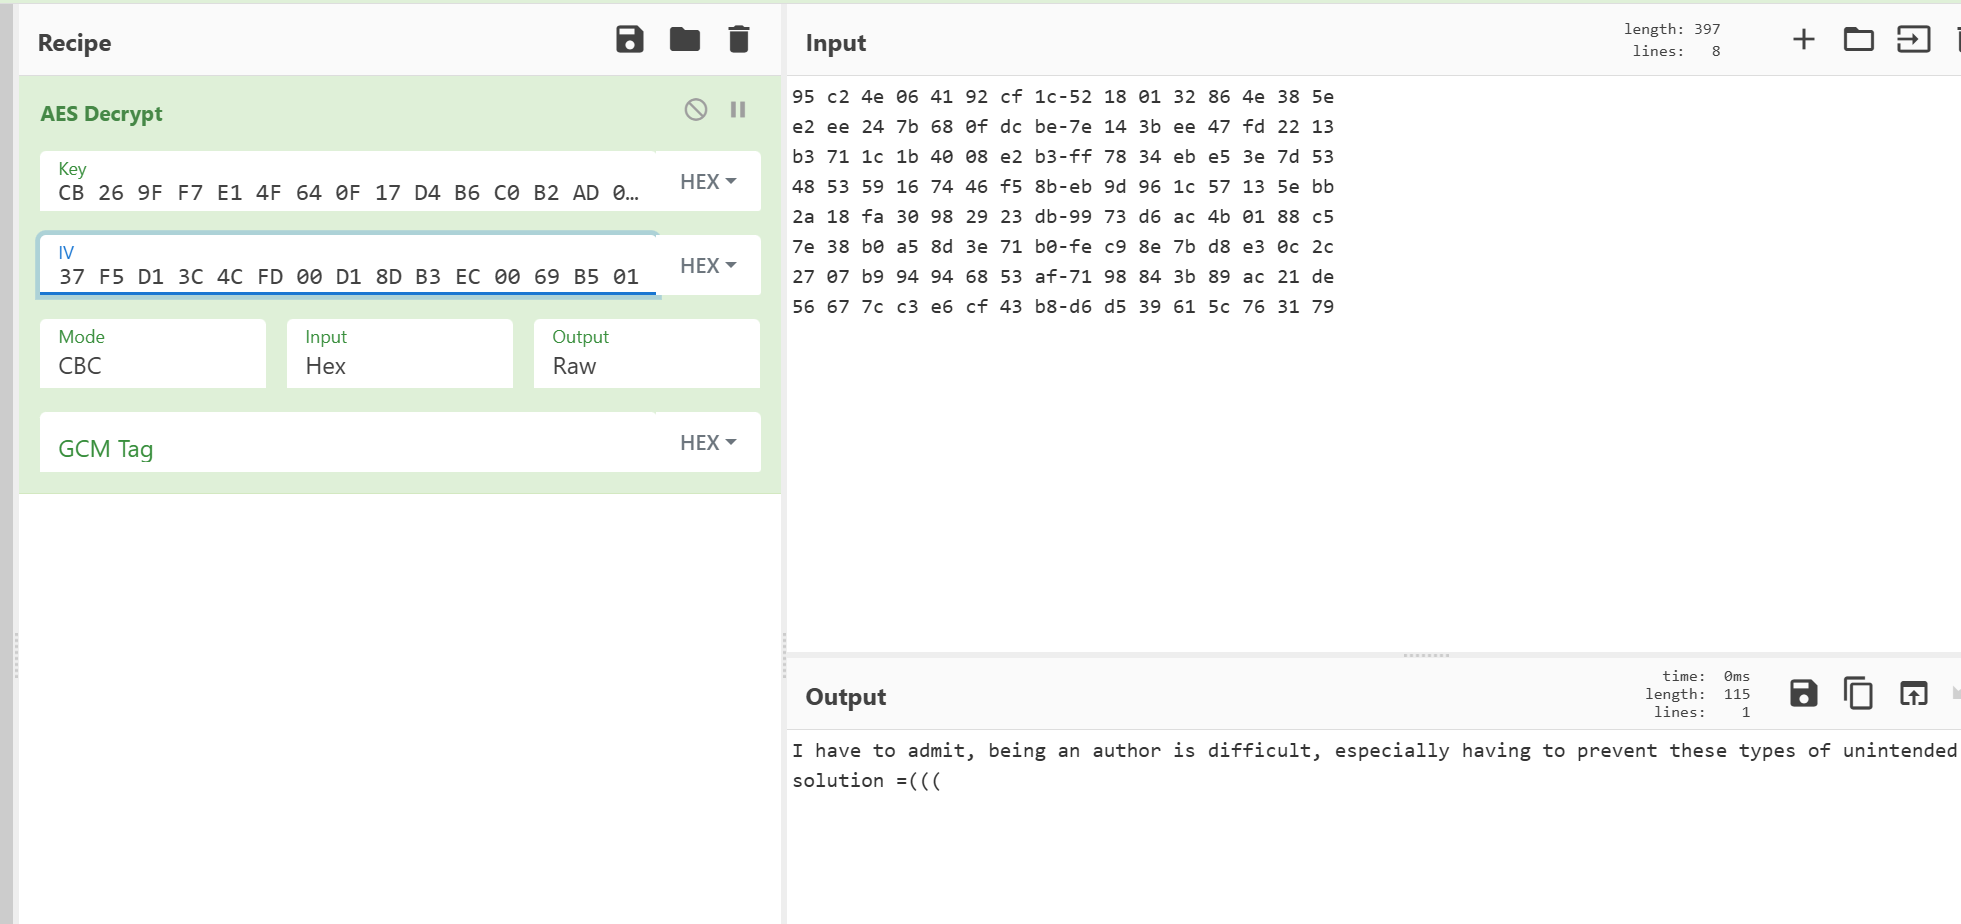Click the Save recipe icon
The image size is (1961, 924).
click(x=629, y=40)
